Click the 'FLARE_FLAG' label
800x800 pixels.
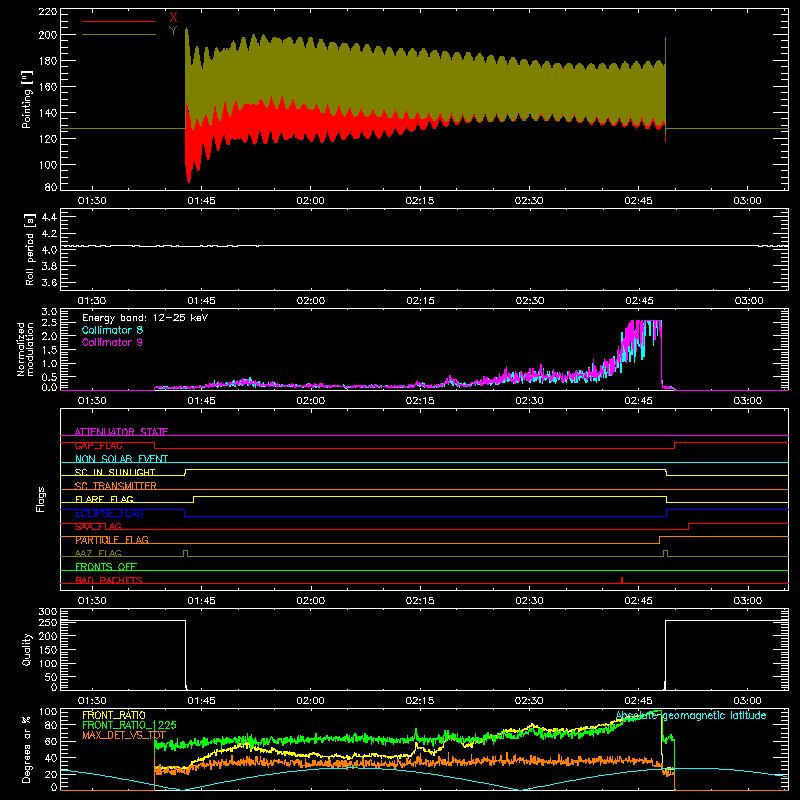104,499
